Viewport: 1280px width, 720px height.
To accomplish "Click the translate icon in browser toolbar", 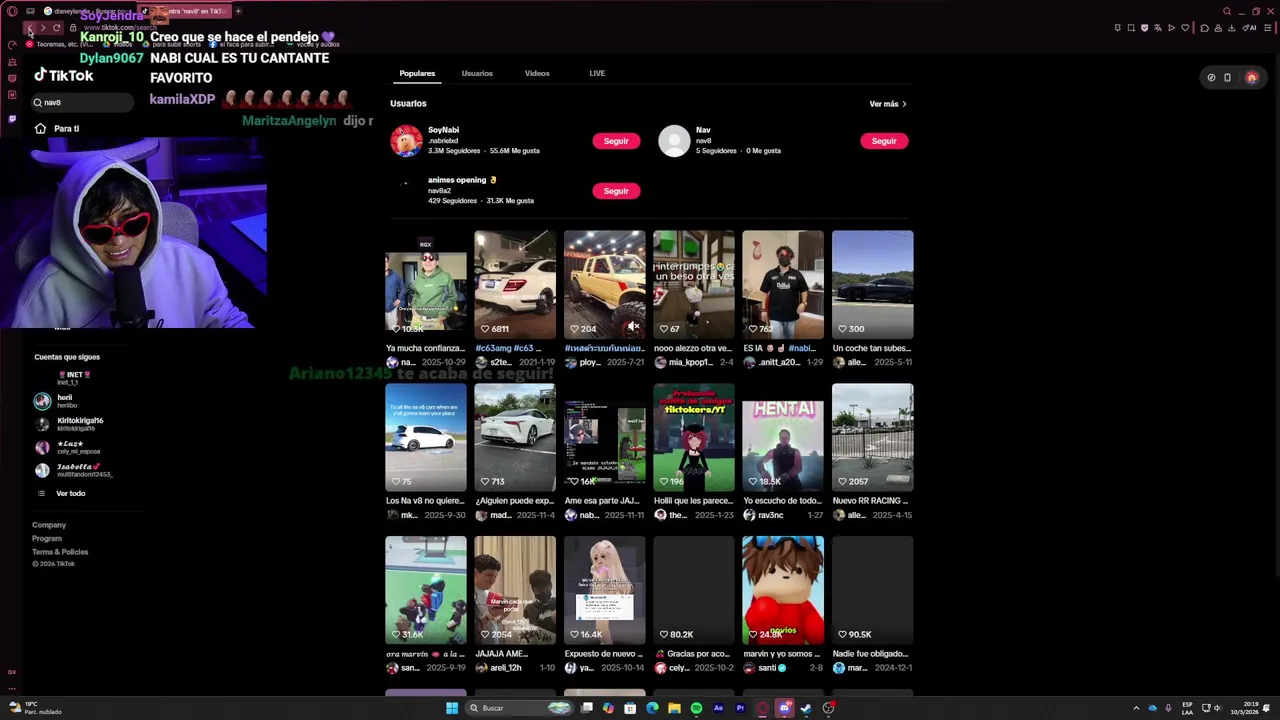I will click(x=1158, y=28).
